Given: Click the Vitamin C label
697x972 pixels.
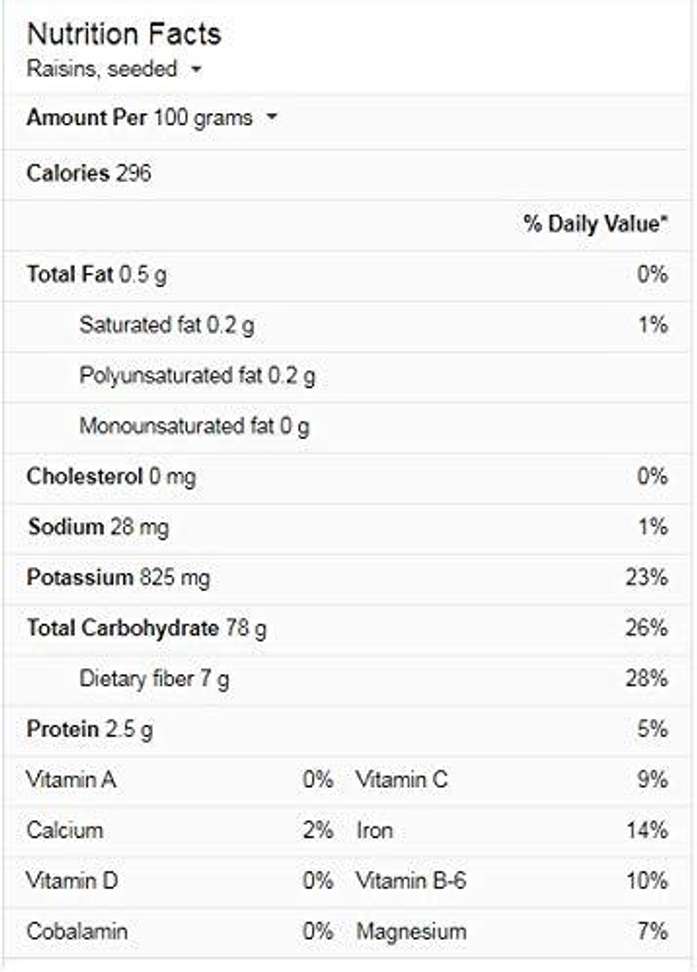Looking at the screenshot, I should tap(402, 780).
